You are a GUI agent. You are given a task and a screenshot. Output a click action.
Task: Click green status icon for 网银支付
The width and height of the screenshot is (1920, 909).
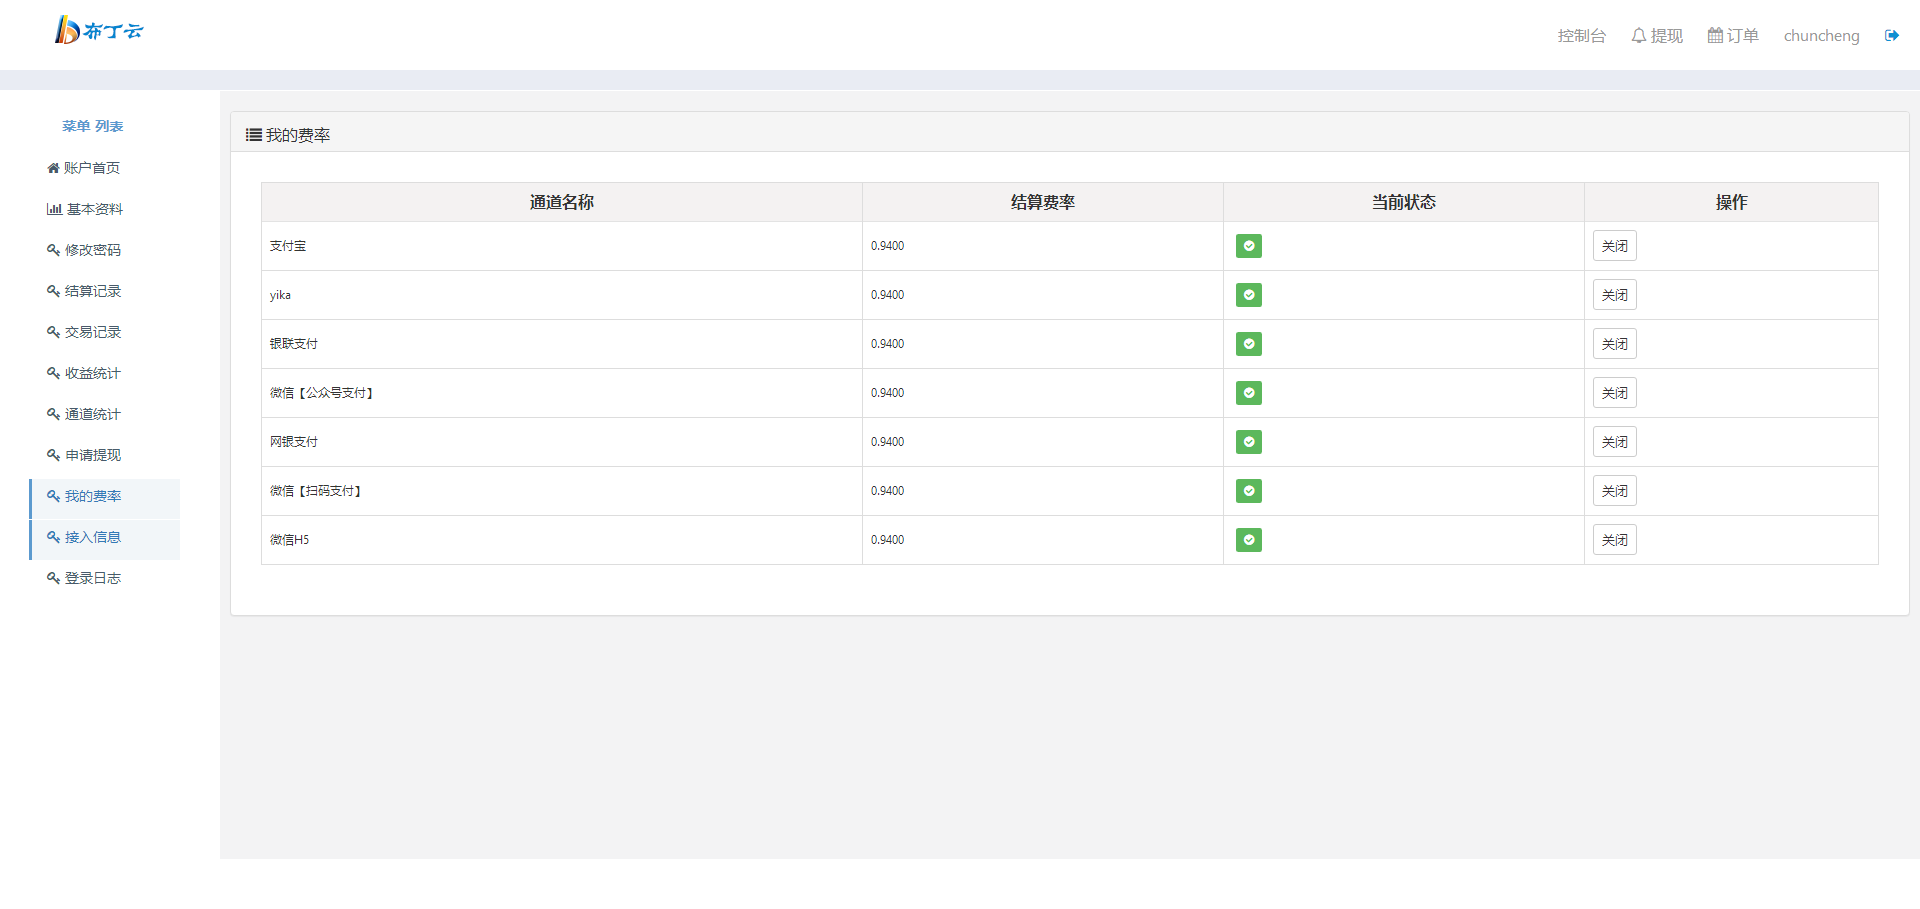[1248, 442]
